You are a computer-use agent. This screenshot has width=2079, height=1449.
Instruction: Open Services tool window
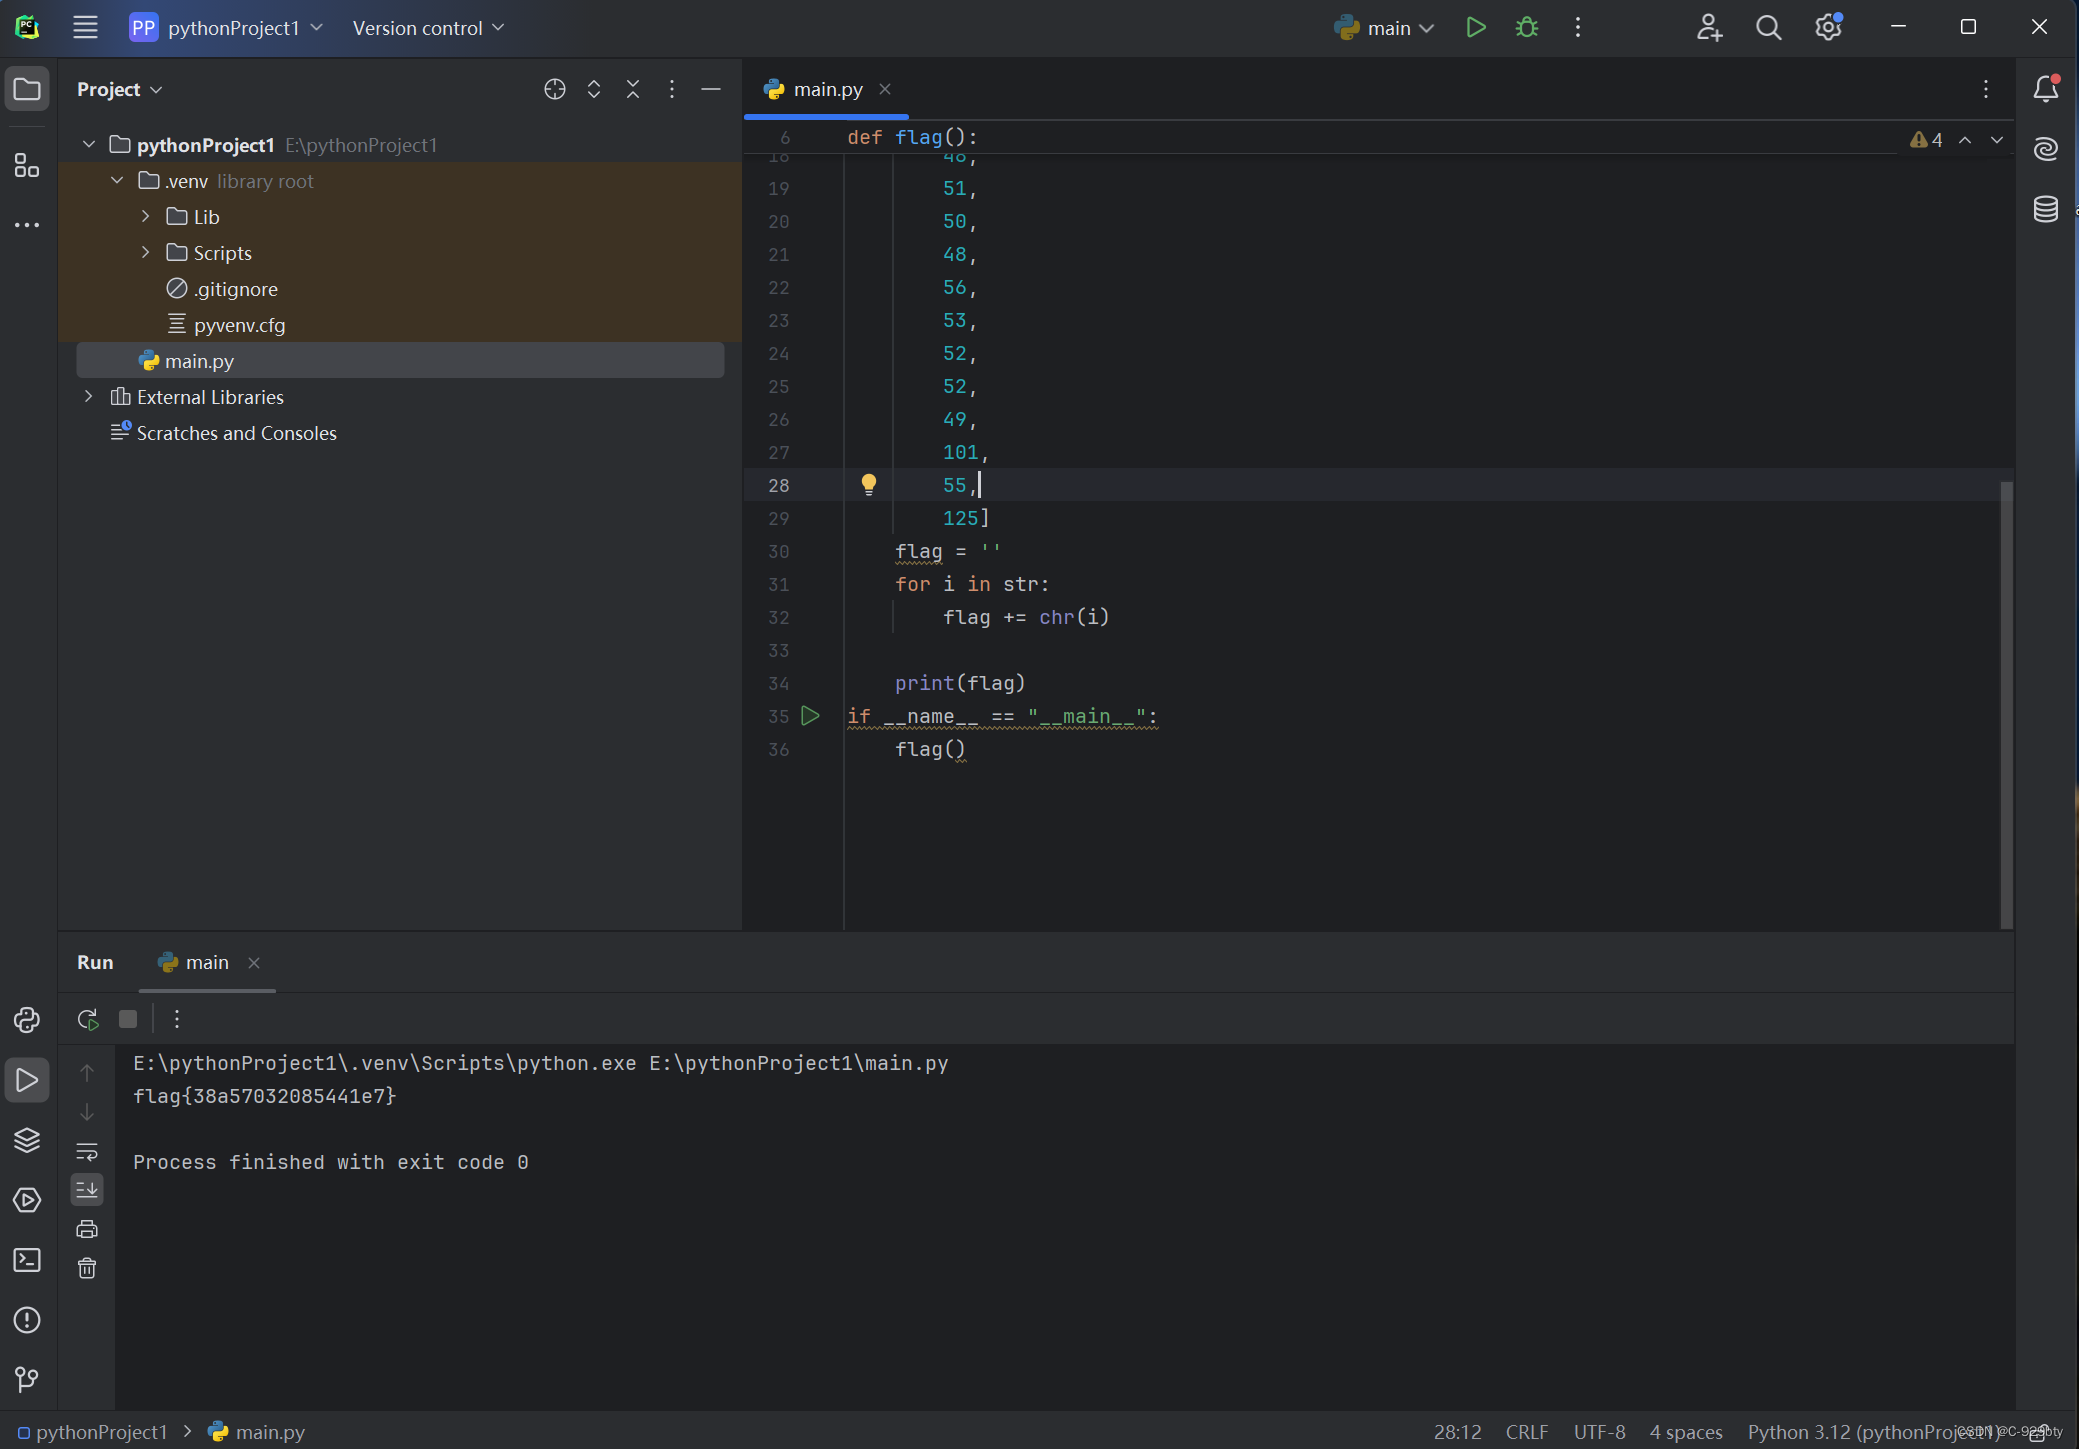coord(27,1200)
